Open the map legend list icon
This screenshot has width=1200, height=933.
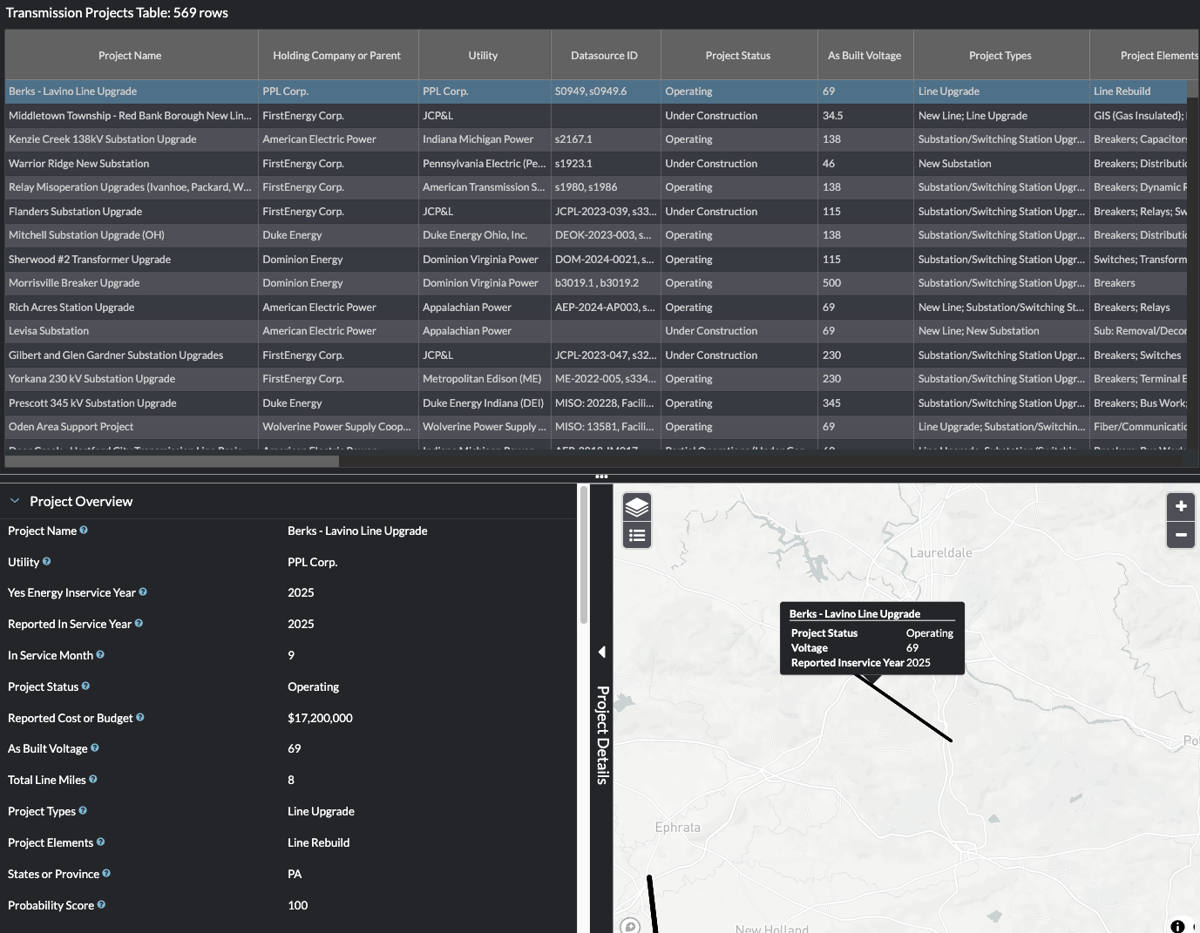pyautogui.click(x=637, y=535)
